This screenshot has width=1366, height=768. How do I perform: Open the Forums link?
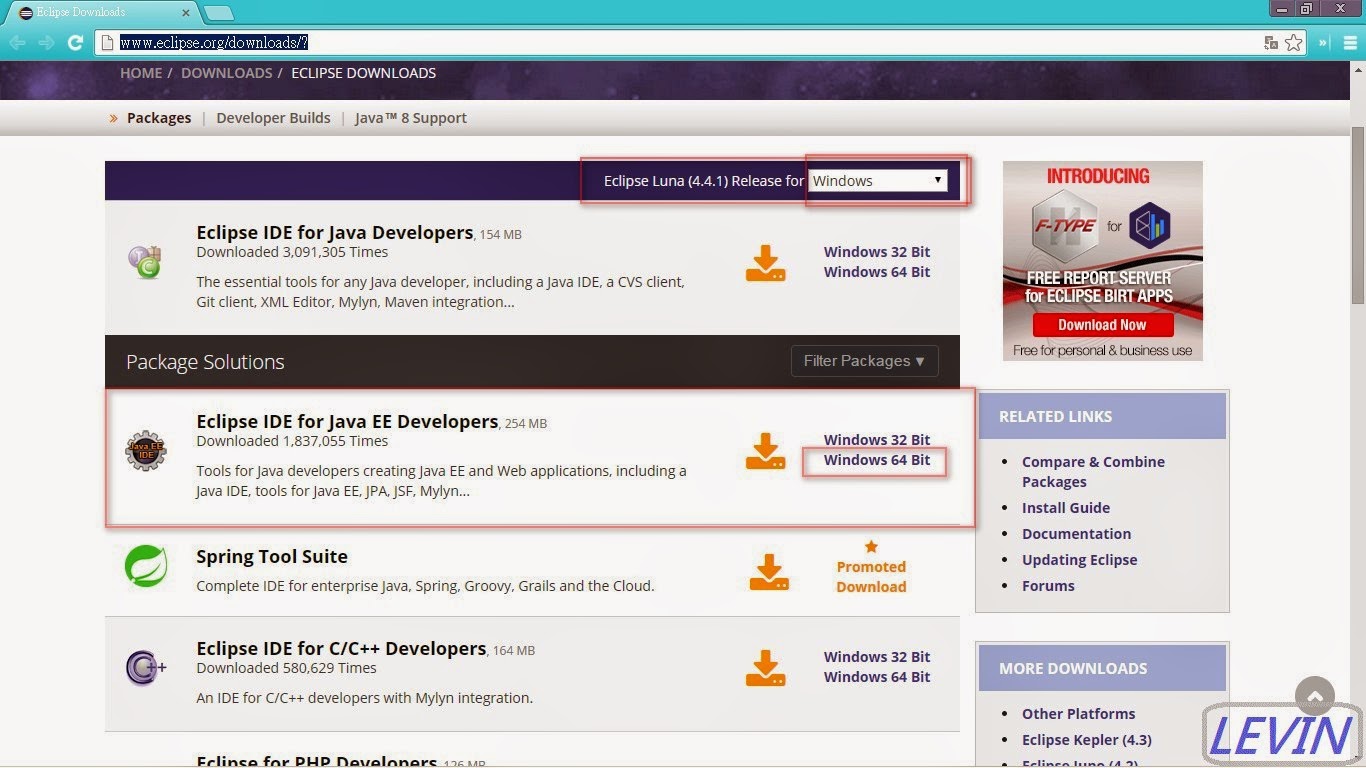1048,586
